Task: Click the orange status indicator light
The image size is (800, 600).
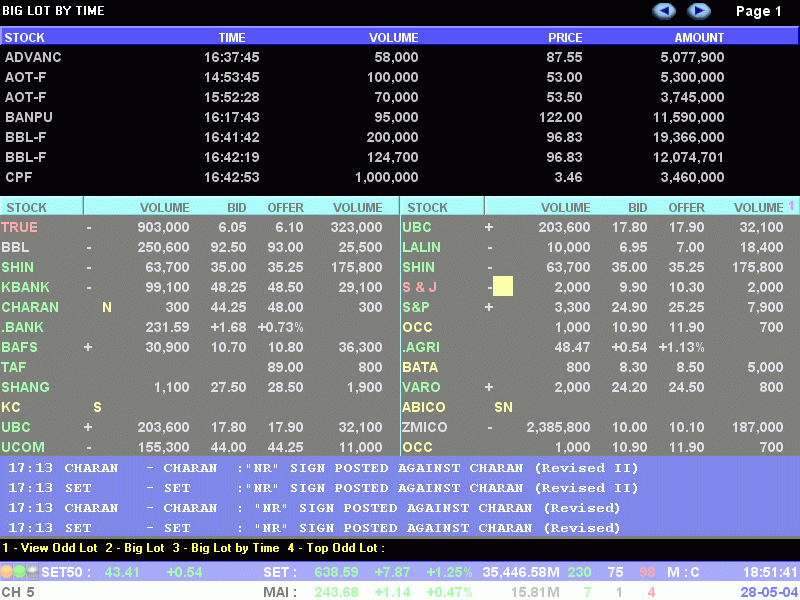Action: (7, 571)
